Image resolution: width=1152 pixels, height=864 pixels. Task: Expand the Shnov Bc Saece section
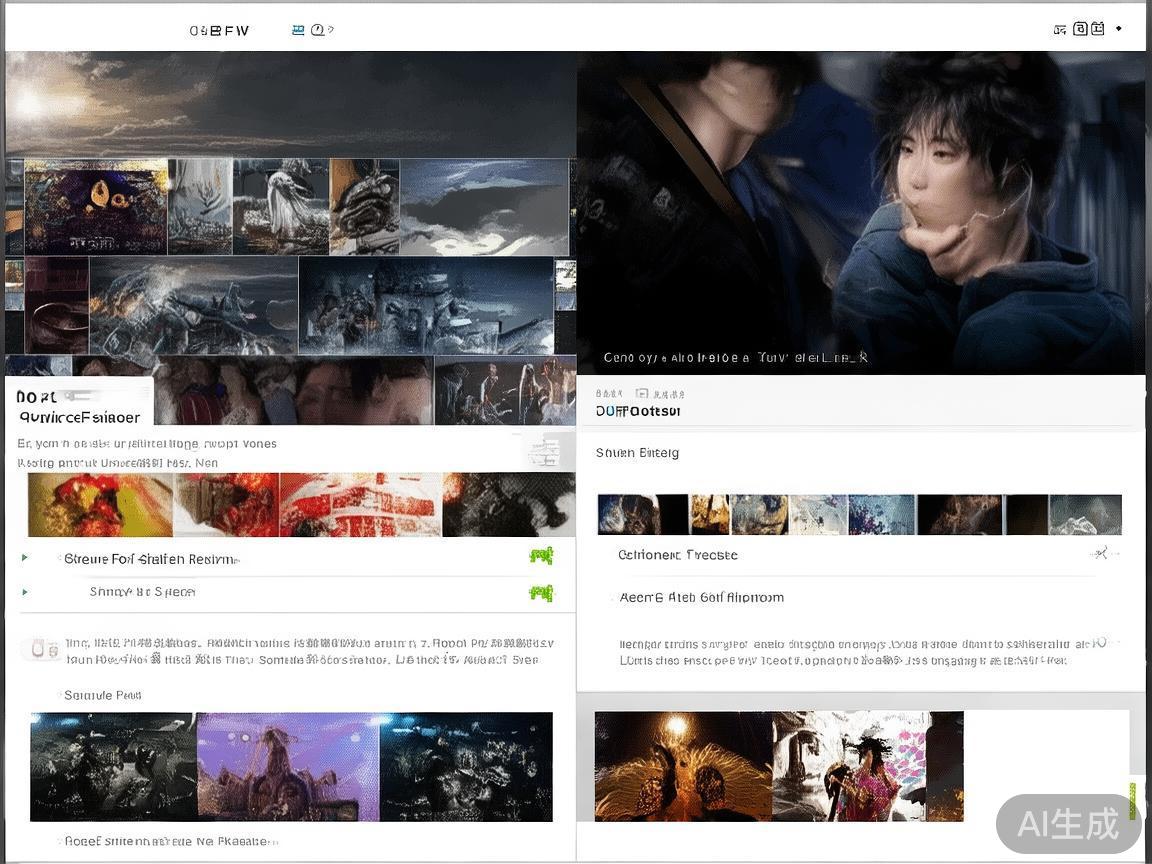[24, 592]
